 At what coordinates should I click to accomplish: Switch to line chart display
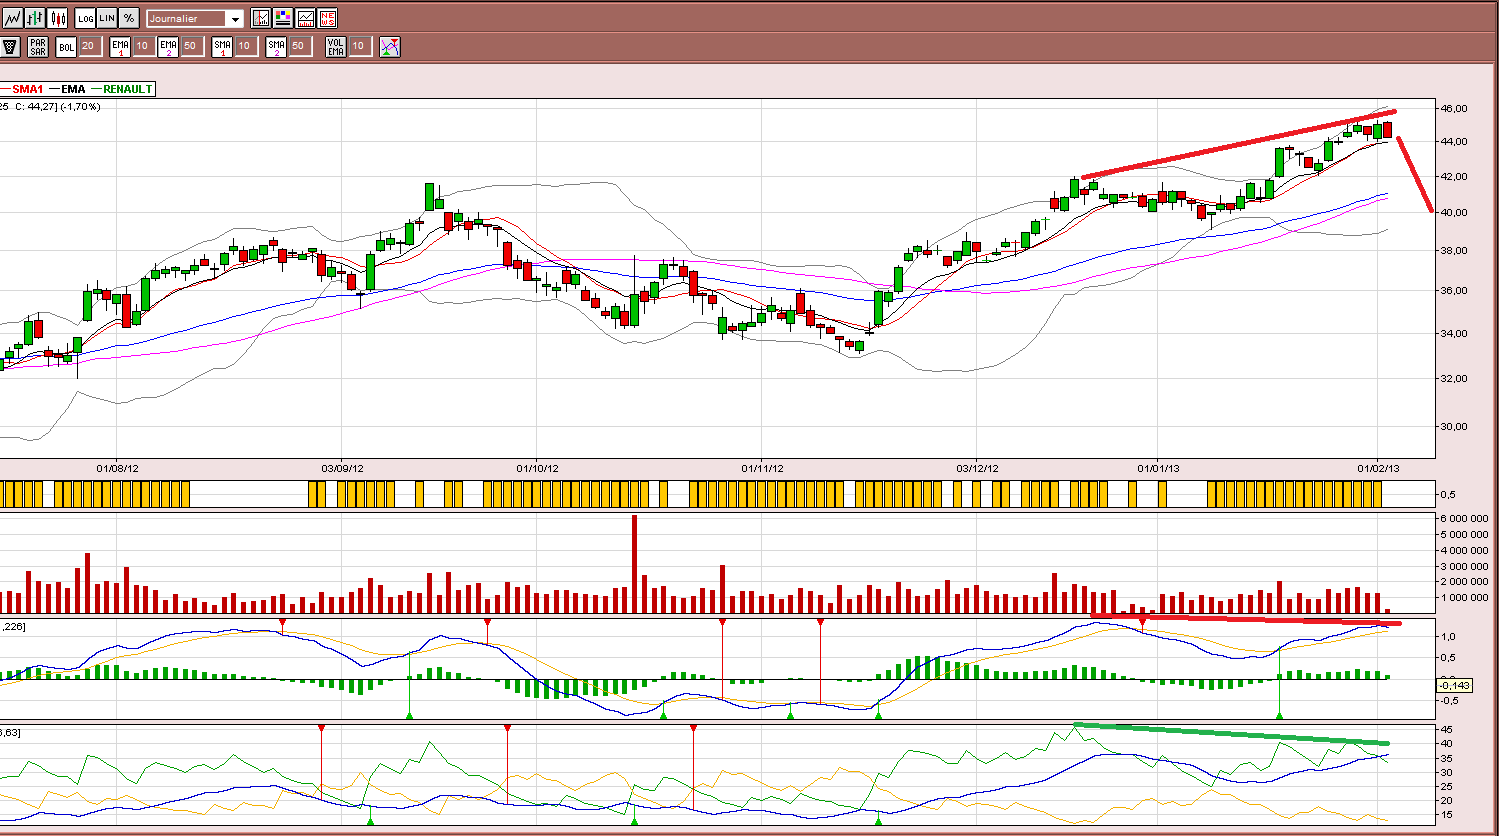pyautogui.click(x=14, y=18)
